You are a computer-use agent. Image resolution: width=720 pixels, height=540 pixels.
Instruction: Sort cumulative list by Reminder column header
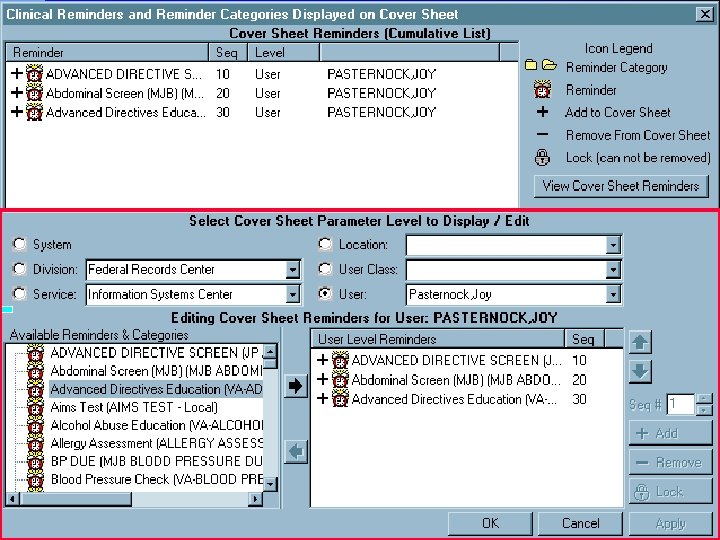coord(107,52)
